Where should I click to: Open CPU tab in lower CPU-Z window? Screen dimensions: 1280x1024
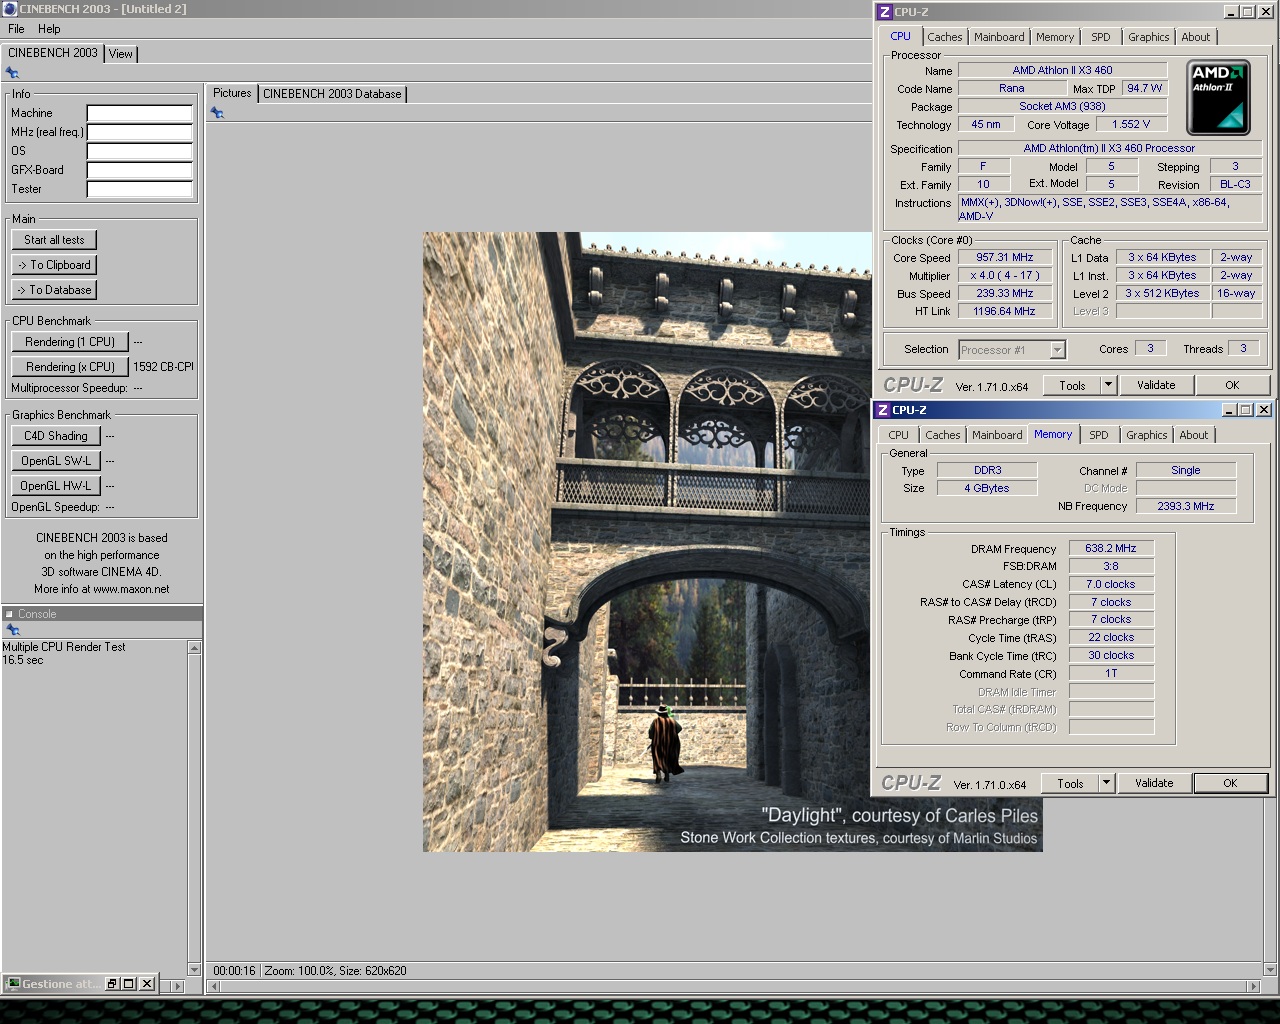(x=899, y=435)
